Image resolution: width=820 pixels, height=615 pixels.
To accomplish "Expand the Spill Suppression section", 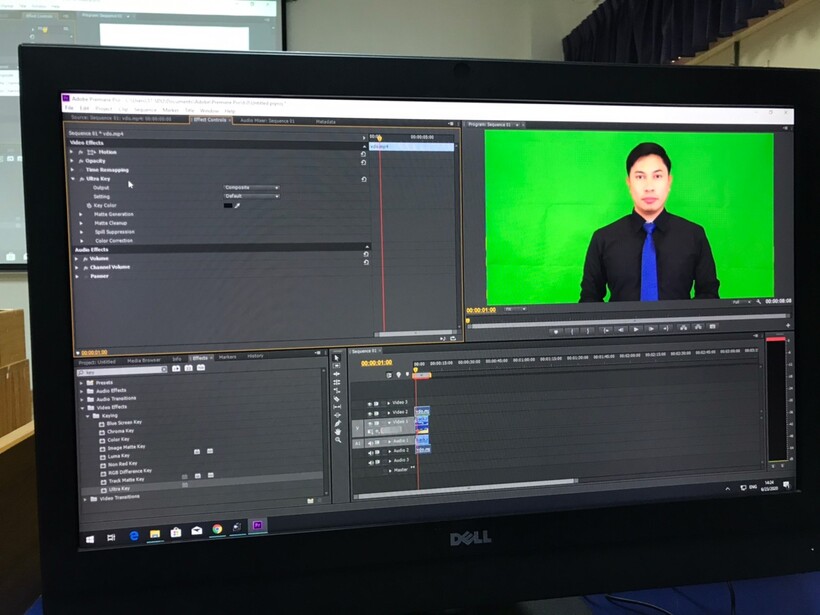I will click(81, 232).
